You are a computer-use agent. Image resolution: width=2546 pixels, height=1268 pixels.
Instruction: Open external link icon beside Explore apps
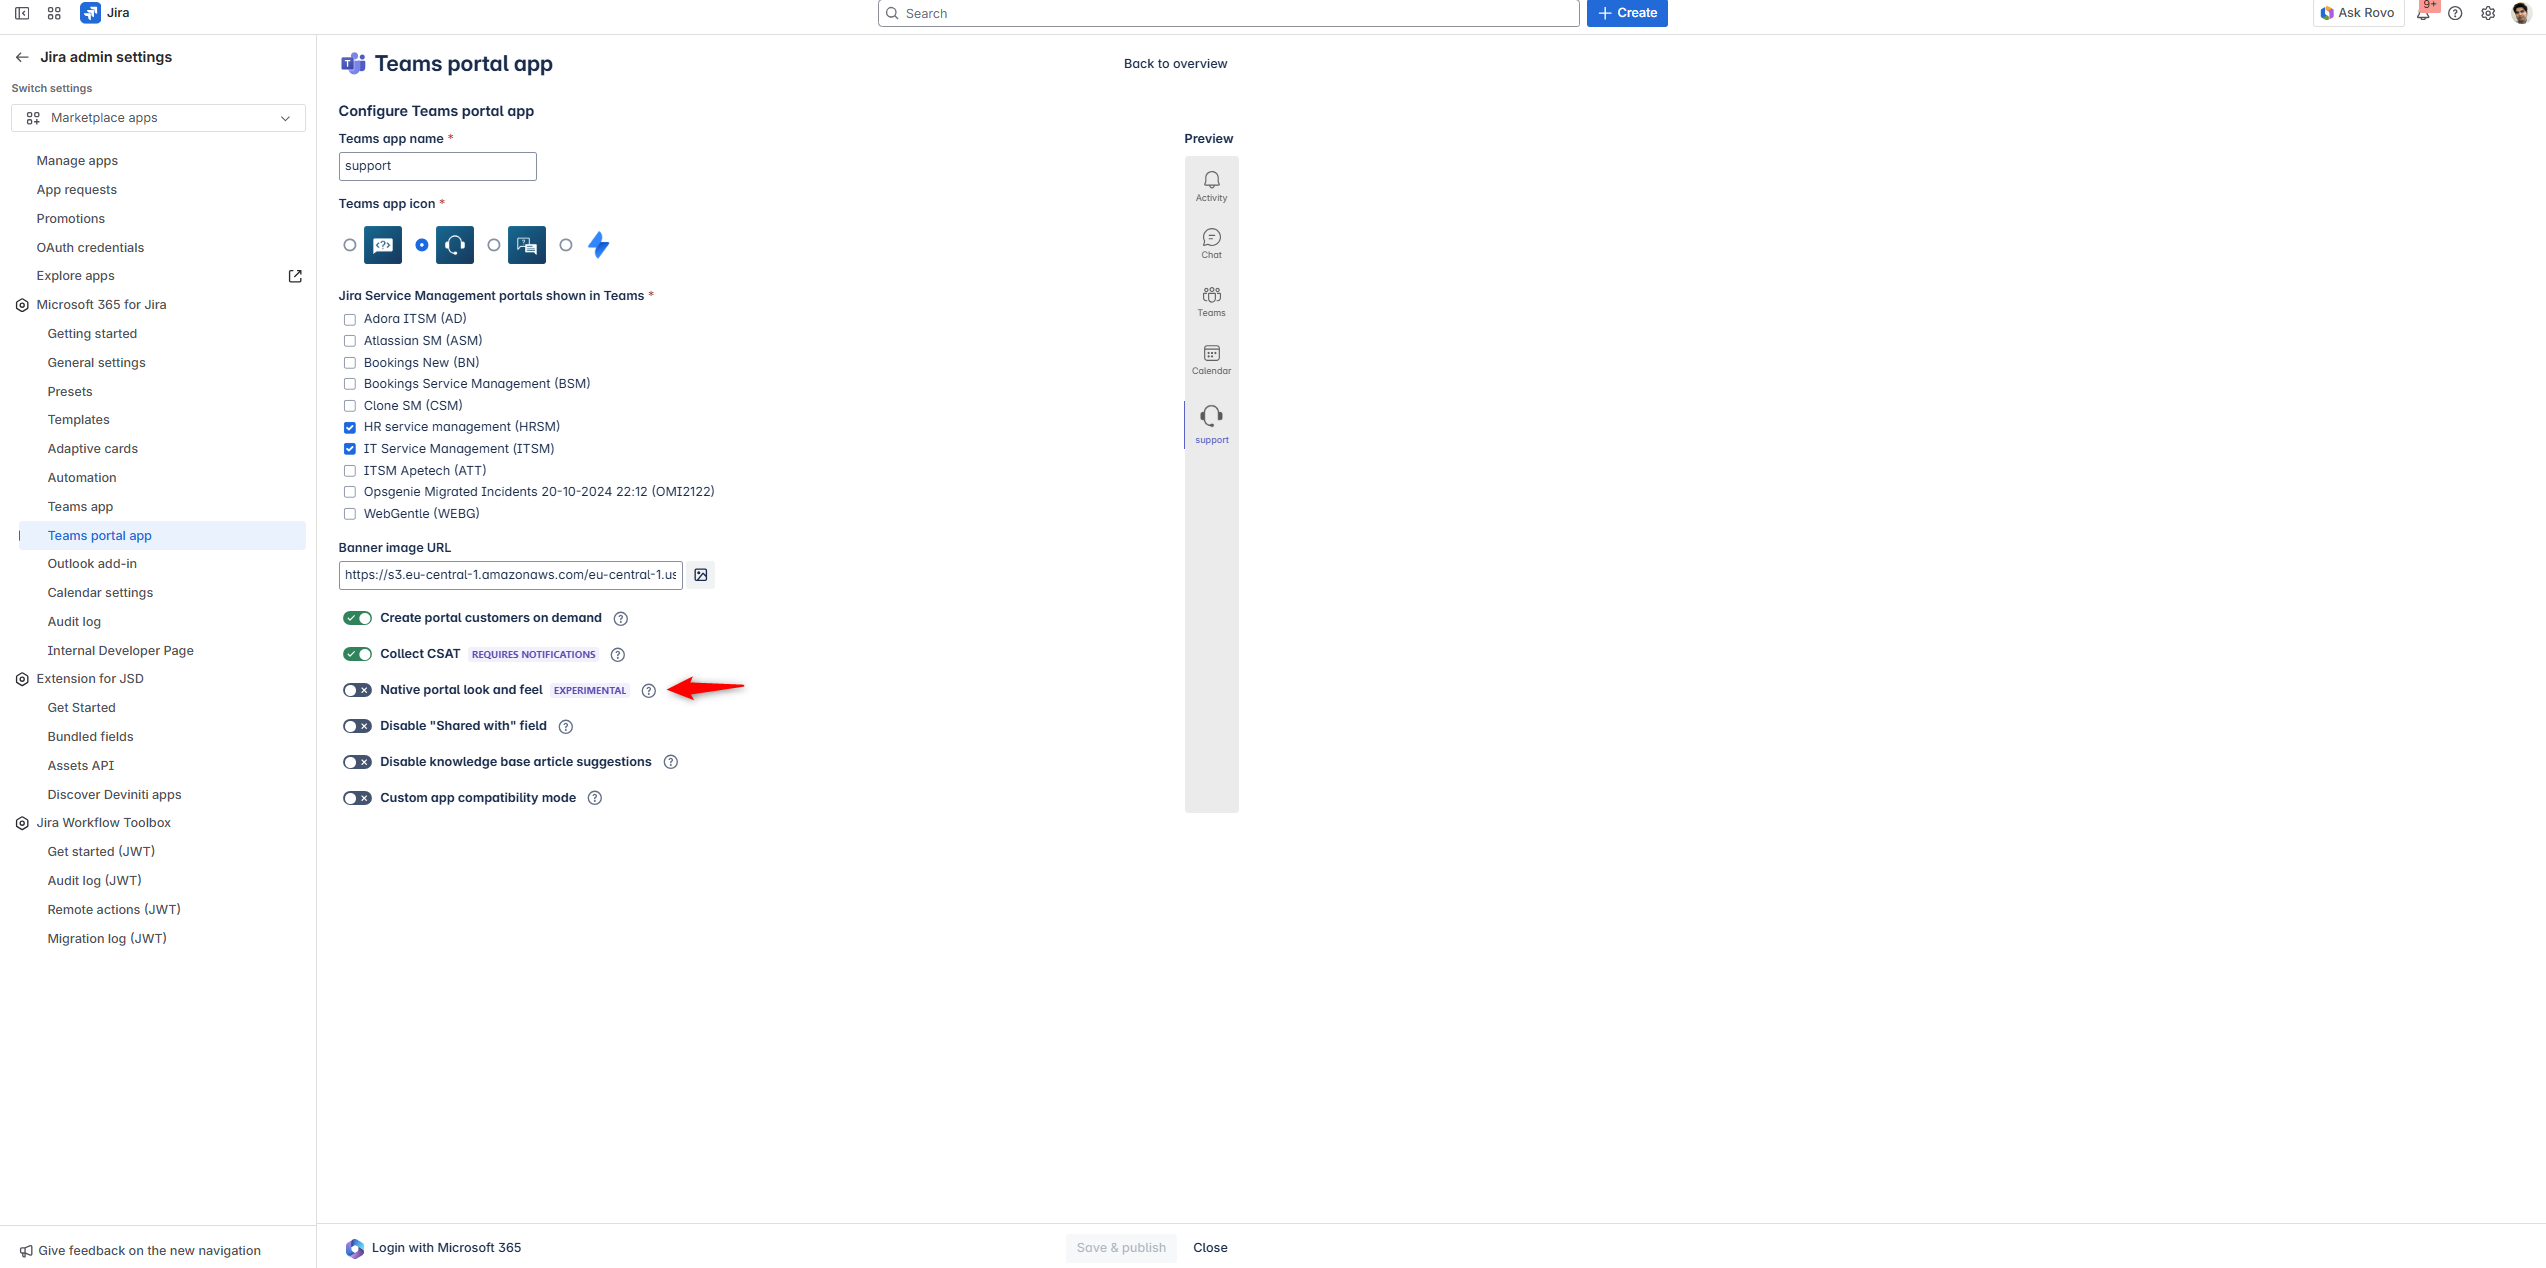[295, 276]
